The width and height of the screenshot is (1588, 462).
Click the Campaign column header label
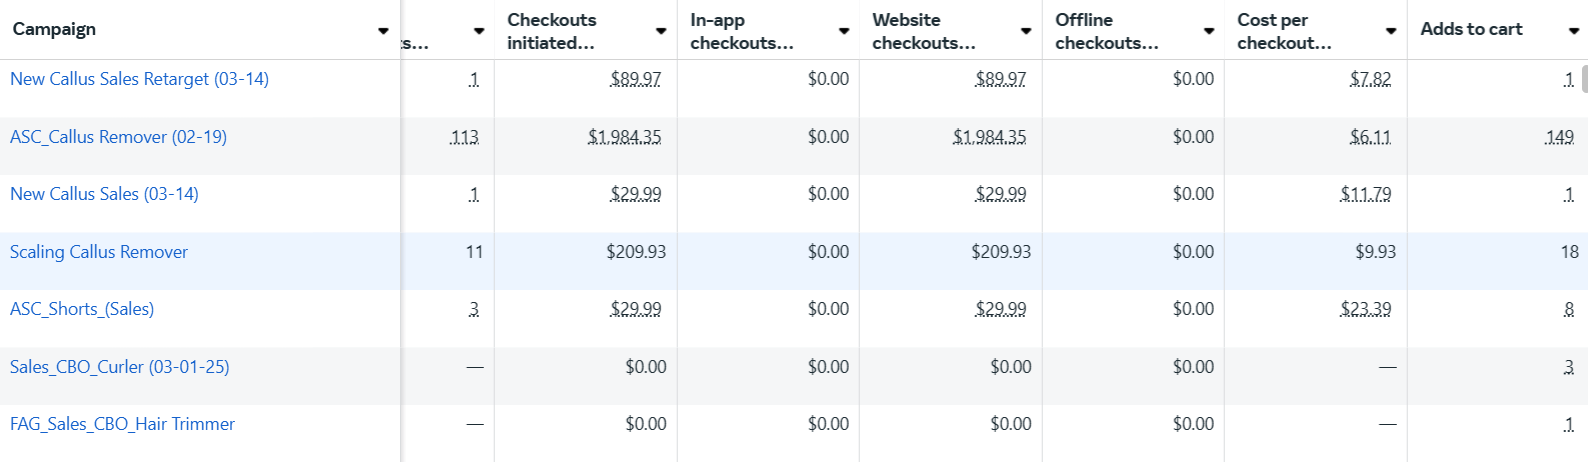coord(54,29)
